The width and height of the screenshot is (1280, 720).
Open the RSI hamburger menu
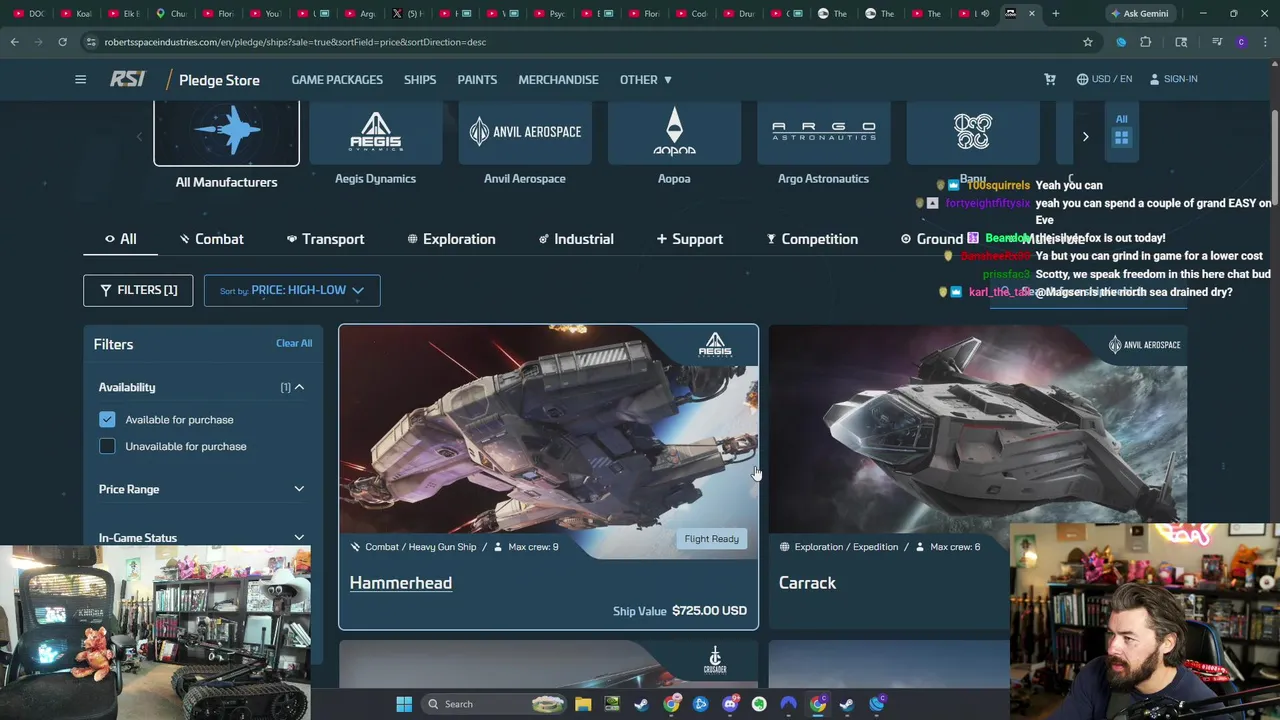(80, 80)
